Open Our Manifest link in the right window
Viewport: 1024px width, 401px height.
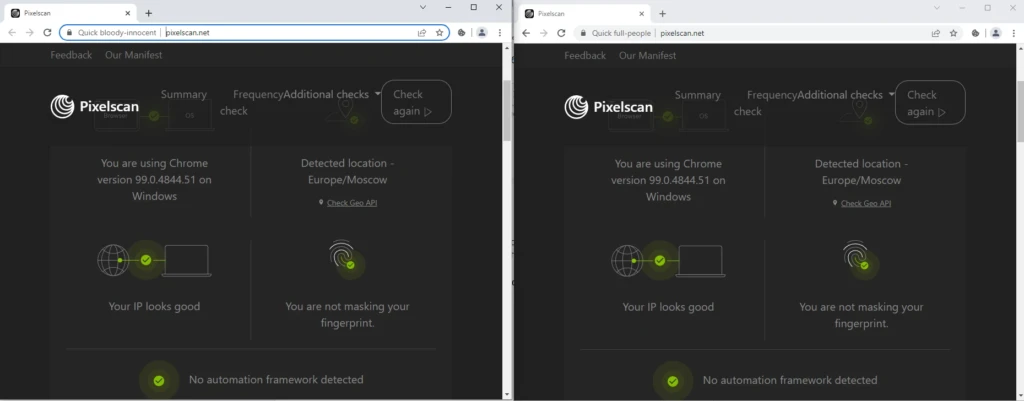[x=648, y=56]
